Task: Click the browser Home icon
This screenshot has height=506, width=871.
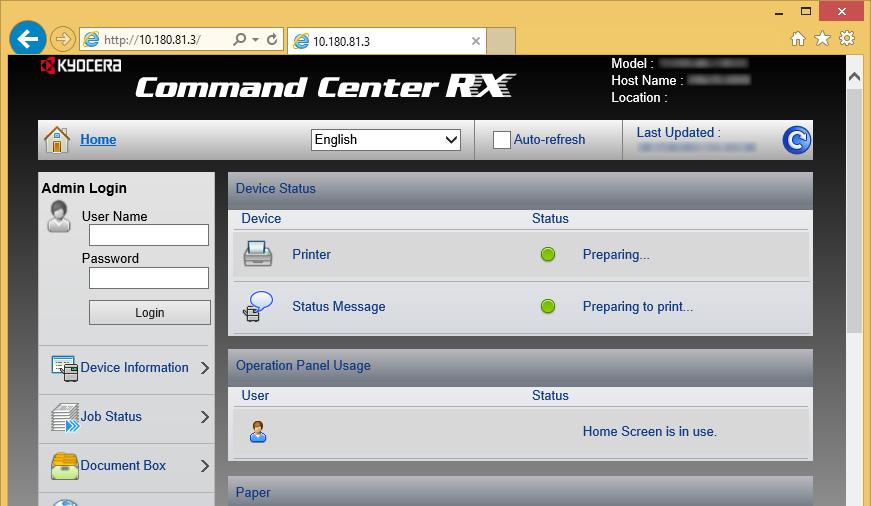Action: click(x=798, y=38)
